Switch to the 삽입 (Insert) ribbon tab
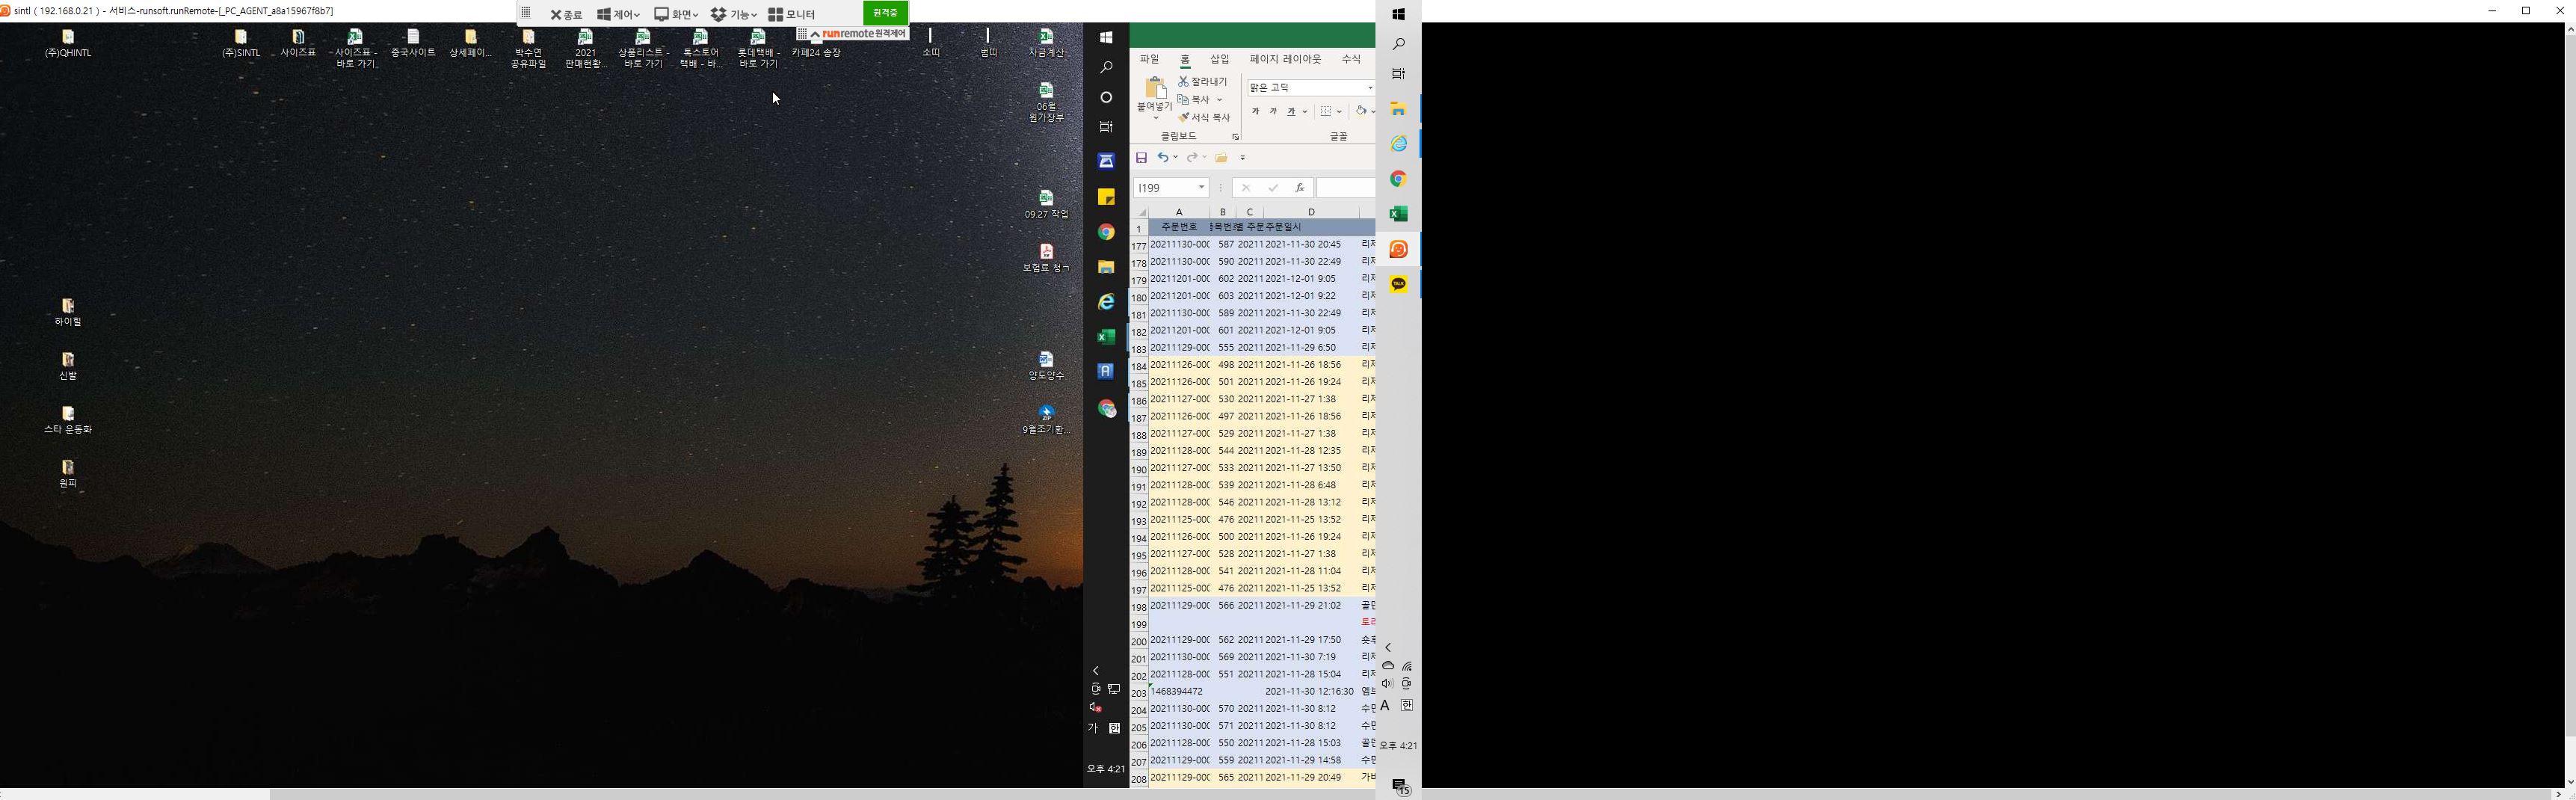Screen dimensions: 2576x800 click(x=1219, y=60)
